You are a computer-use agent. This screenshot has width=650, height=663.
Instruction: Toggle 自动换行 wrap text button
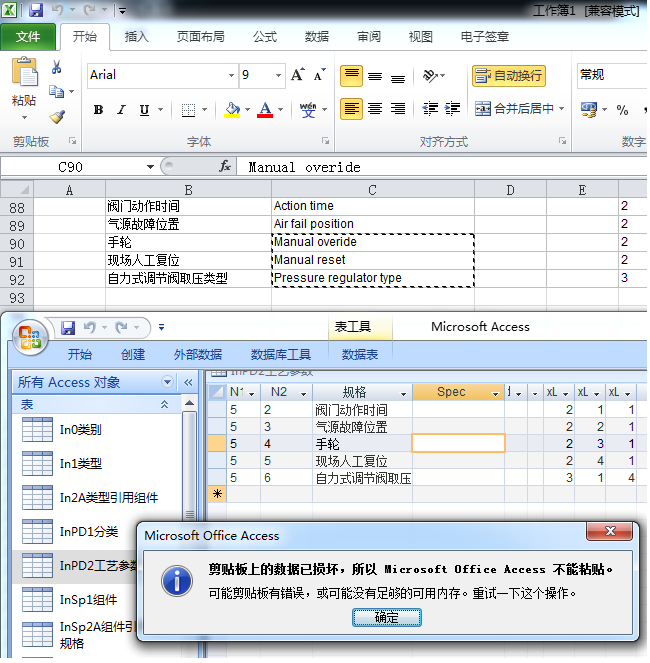tap(508, 76)
